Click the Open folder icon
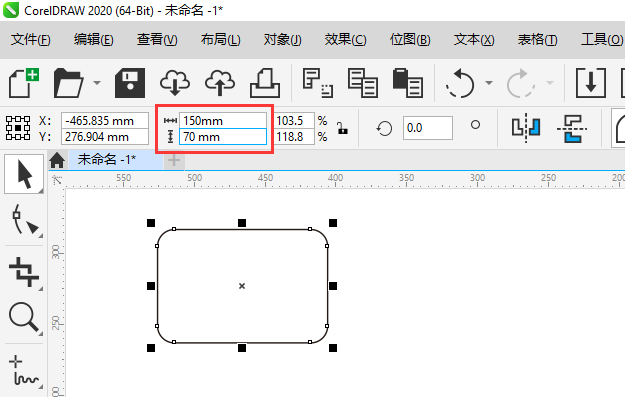Viewport: 625px width, 397px height. [x=69, y=83]
